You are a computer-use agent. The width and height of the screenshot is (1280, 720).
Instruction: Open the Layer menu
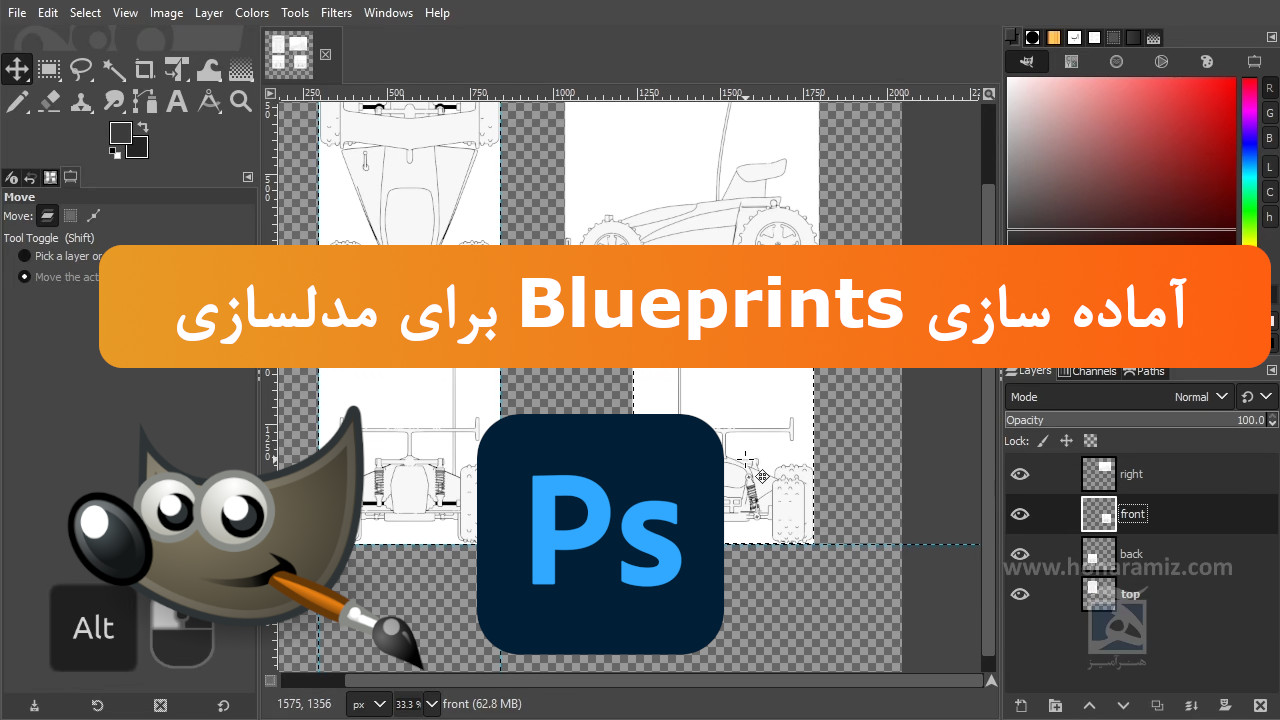(209, 13)
